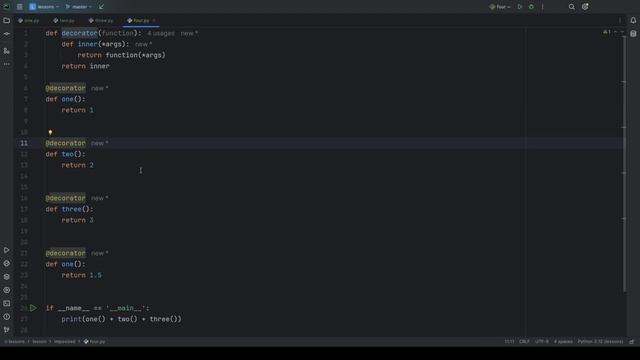Open the Notifications bell panel
The width and height of the screenshot is (640, 360).
tap(633, 20)
